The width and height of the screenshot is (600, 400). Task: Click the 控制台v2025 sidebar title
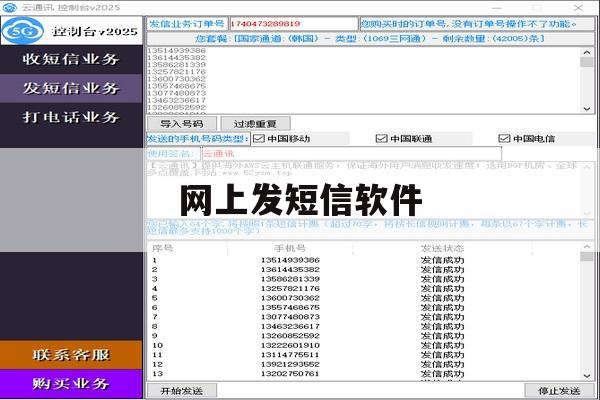tap(94, 31)
